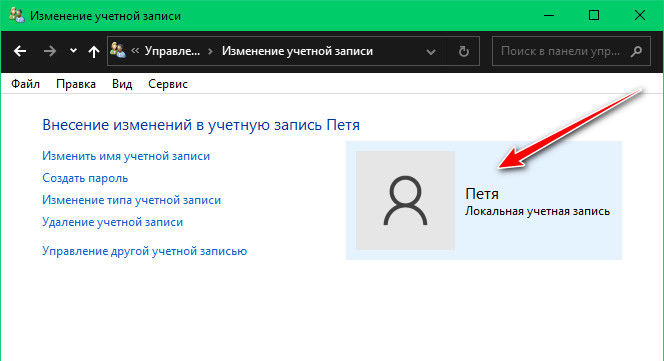Image resolution: width=664 pixels, height=361 pixels.
Task: Click the forward navigation arrow
Action: [50, 51]
